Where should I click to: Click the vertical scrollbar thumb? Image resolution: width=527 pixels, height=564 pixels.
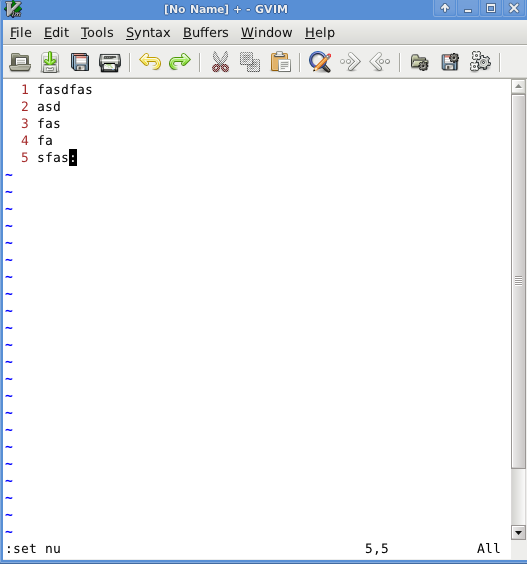[x=518, y=281]
